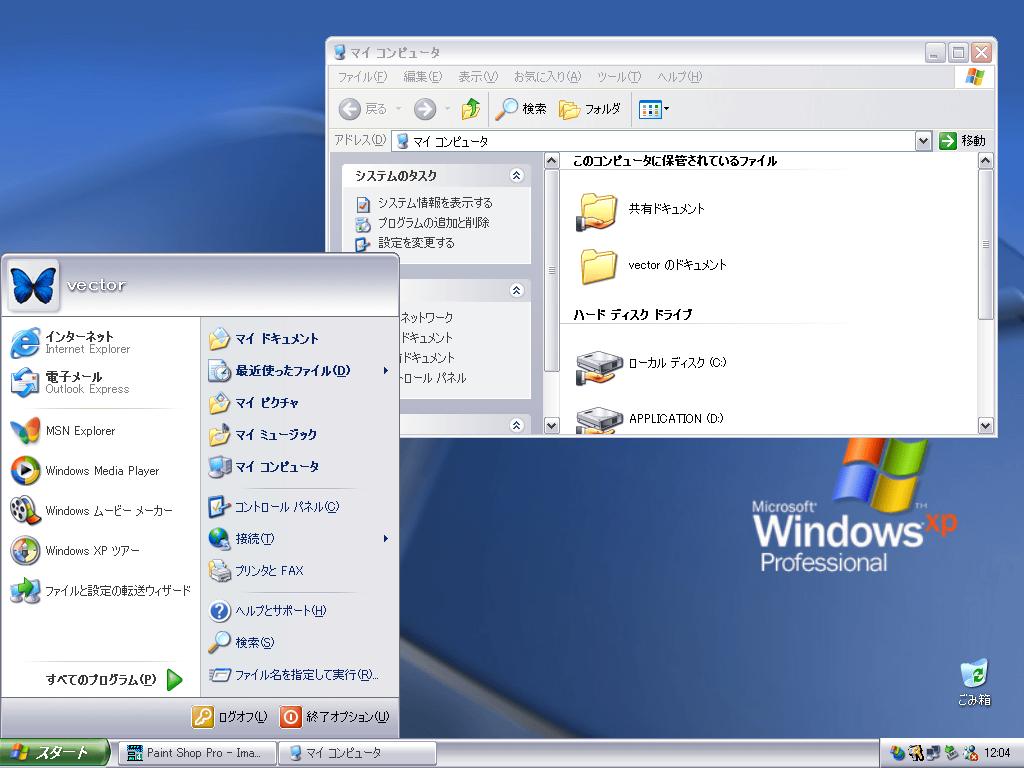Switch to Paint Shop Pro taskbar button
The height and width of the screenshot is (768, 1024).
pos(199,753)
